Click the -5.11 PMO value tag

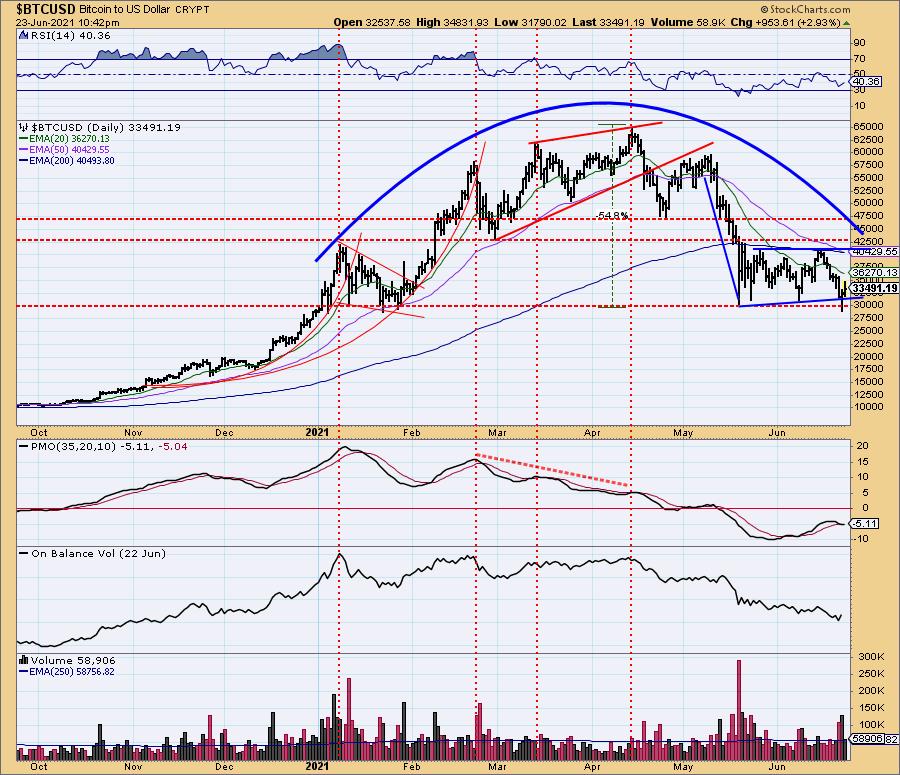pyautogui.click(x=866, y=524)
